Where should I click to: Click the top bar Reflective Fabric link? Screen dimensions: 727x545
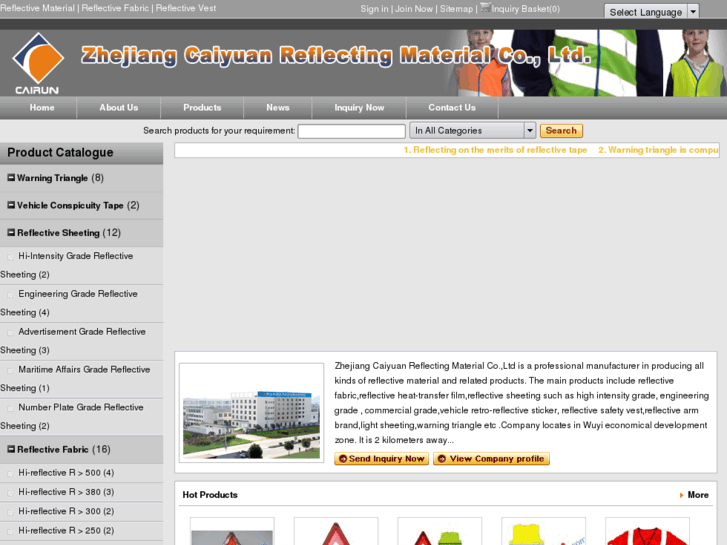tap(115, 8)
